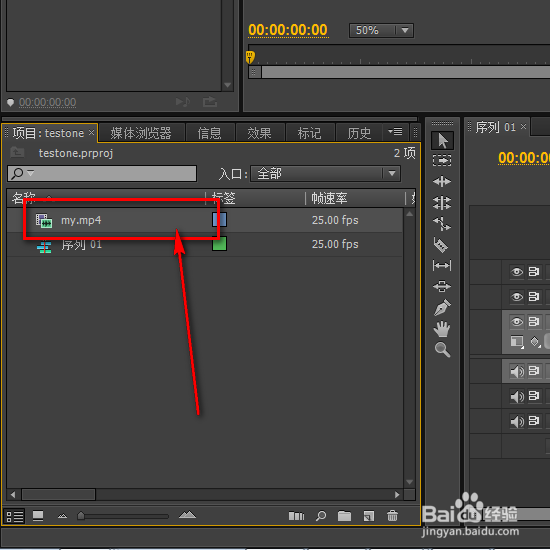Image resolution: width=550 pixels, height=550 pixels.
Task: Click Automate to Sequence icon
Action: (x=296, y=516)
